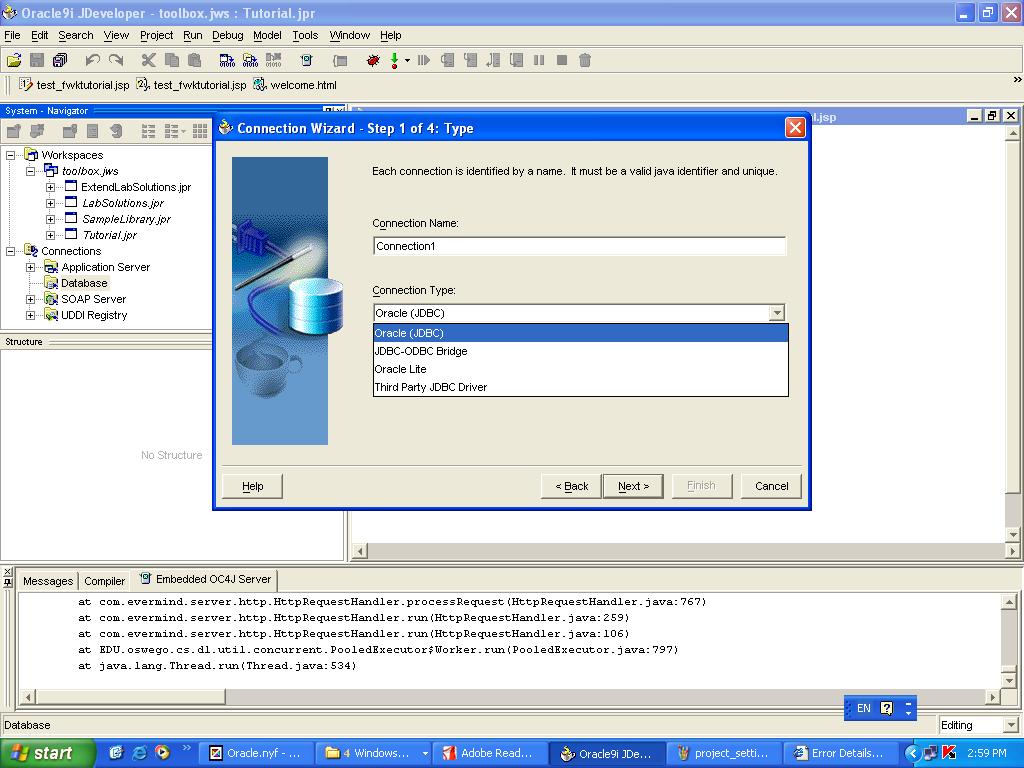The width and height of the screenshot is (1024, 768).
Task: Open the Tools menu
Action: tap(305, 35)
